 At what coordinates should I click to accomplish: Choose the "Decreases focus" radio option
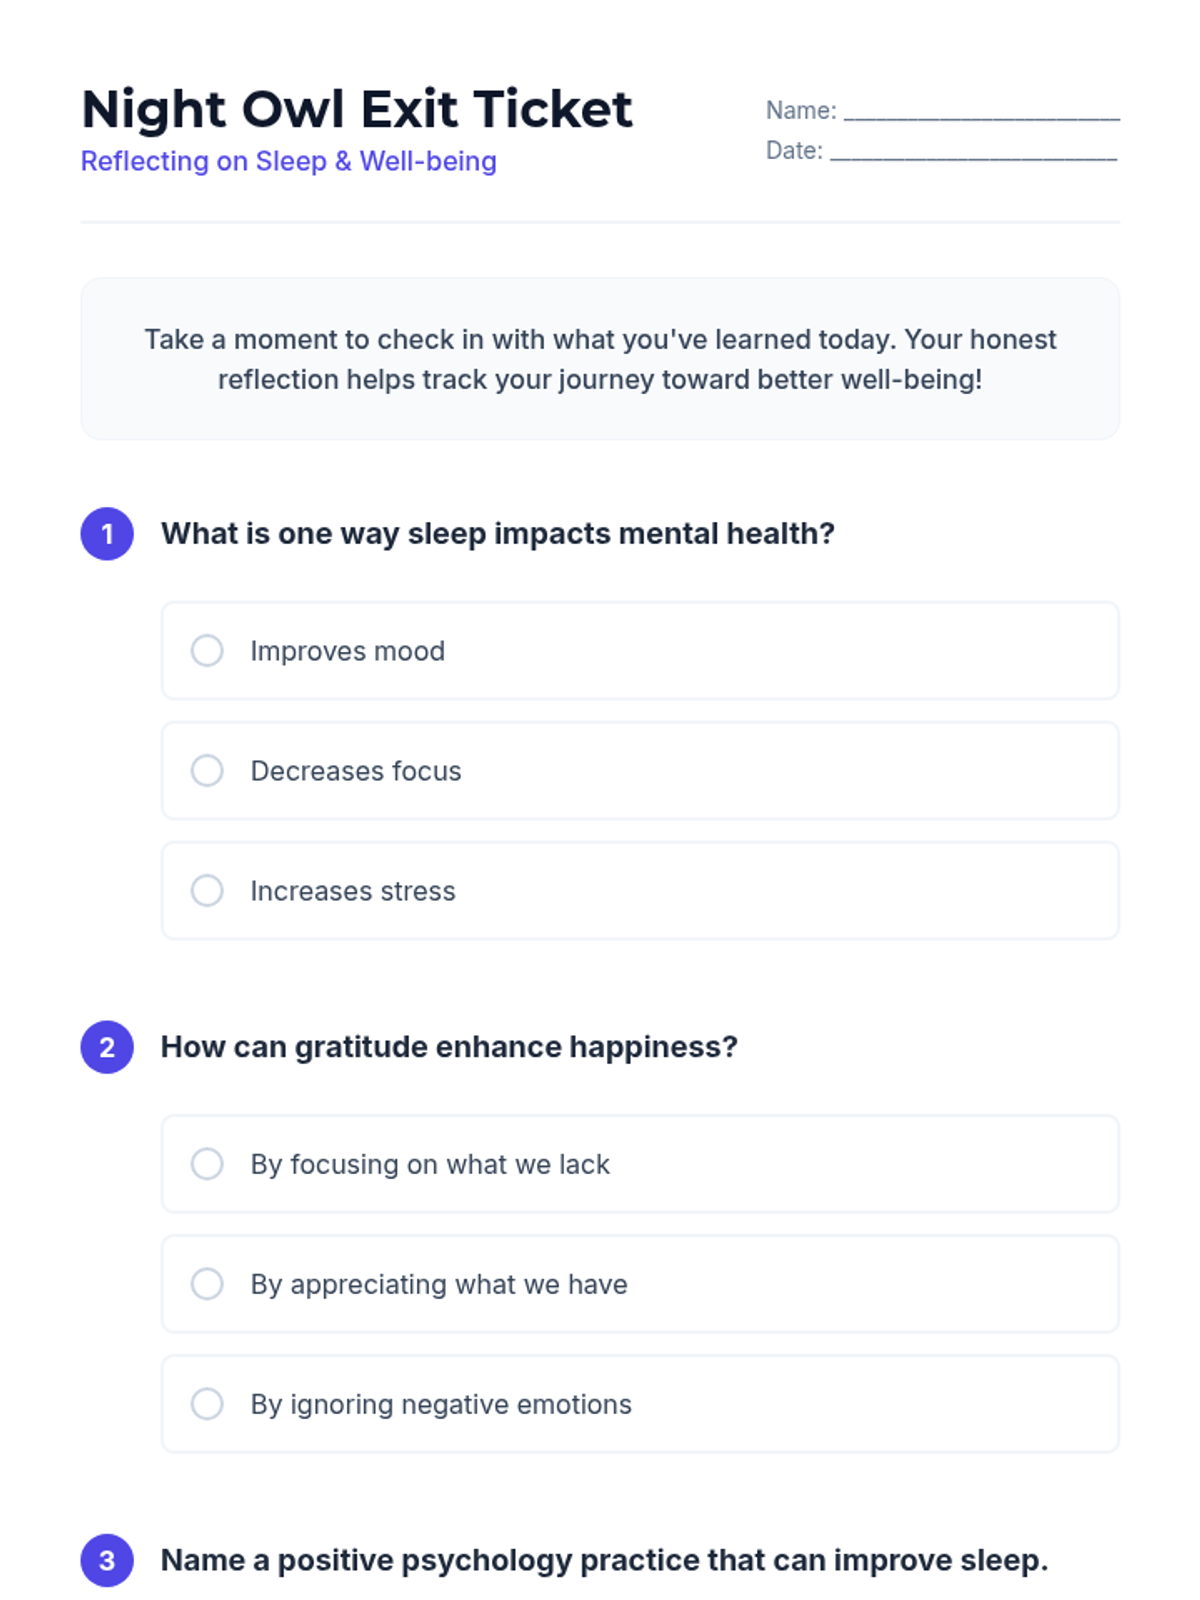207,771
